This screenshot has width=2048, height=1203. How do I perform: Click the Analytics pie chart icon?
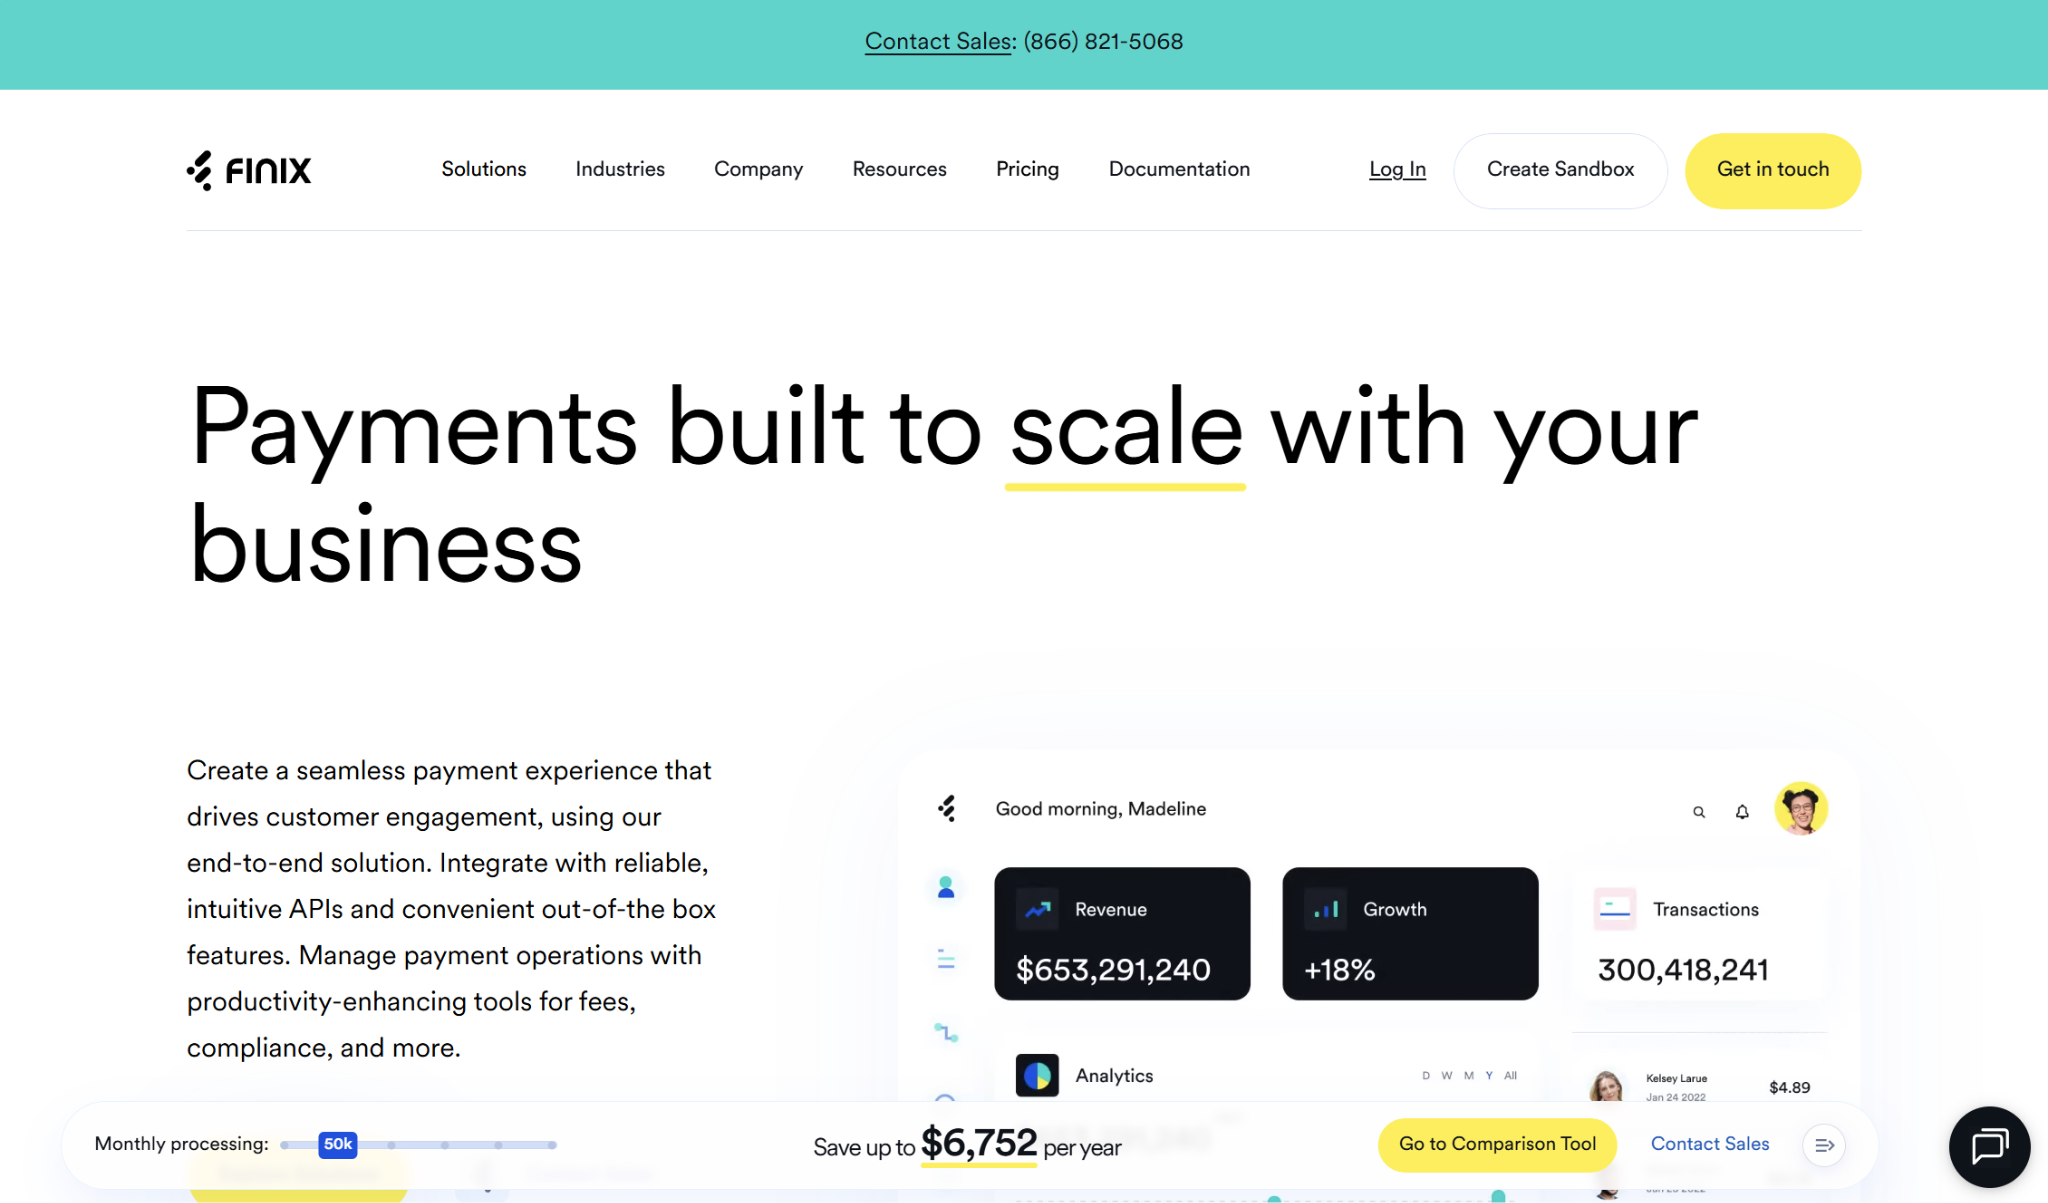pyautogui.click(x=1037, y=1076)
